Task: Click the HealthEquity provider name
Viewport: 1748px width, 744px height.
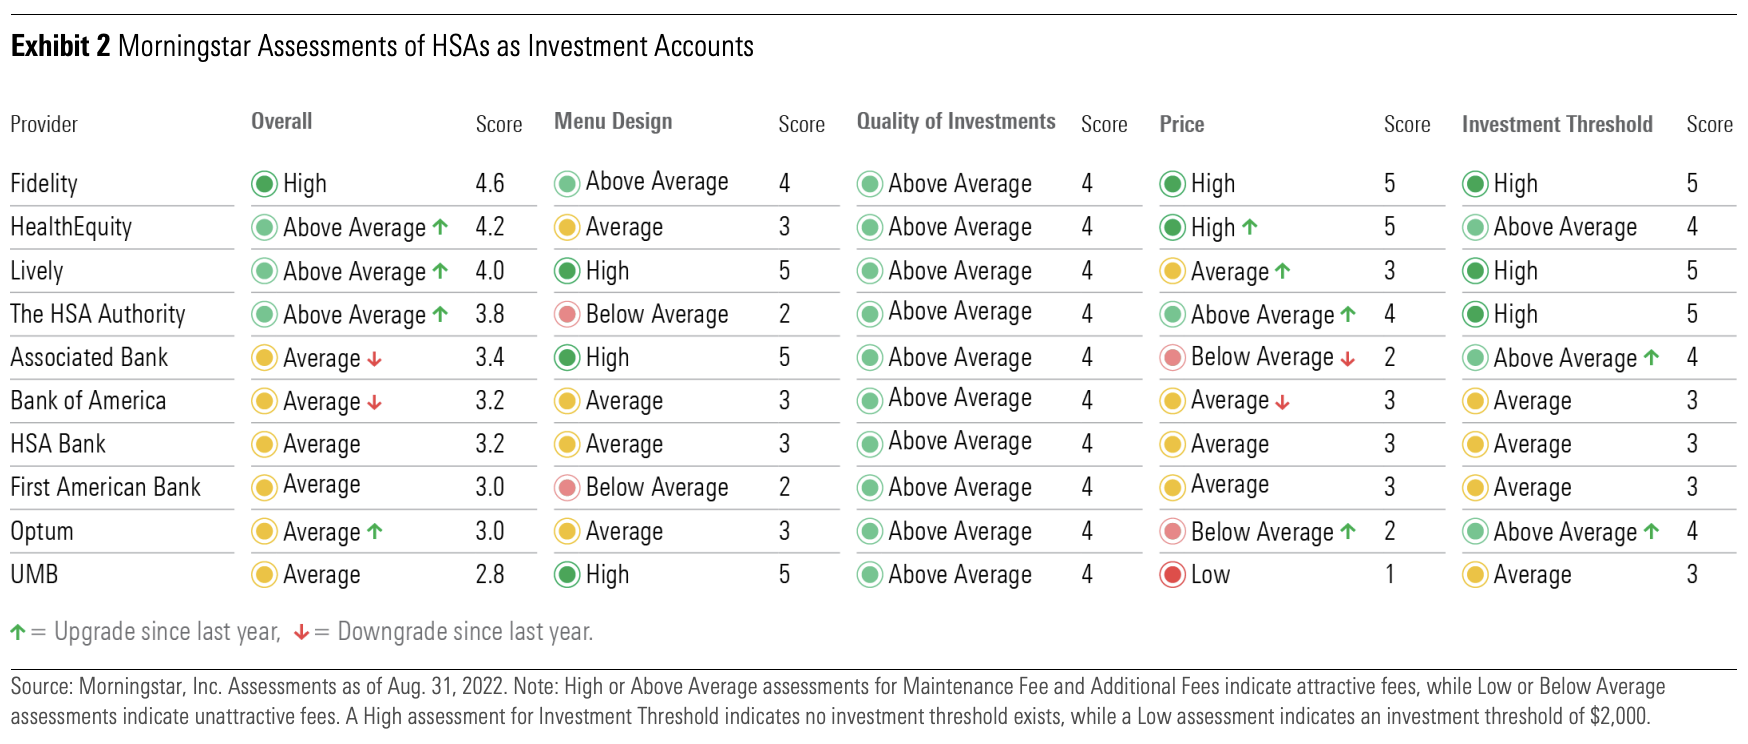Action: click(71, 227)
